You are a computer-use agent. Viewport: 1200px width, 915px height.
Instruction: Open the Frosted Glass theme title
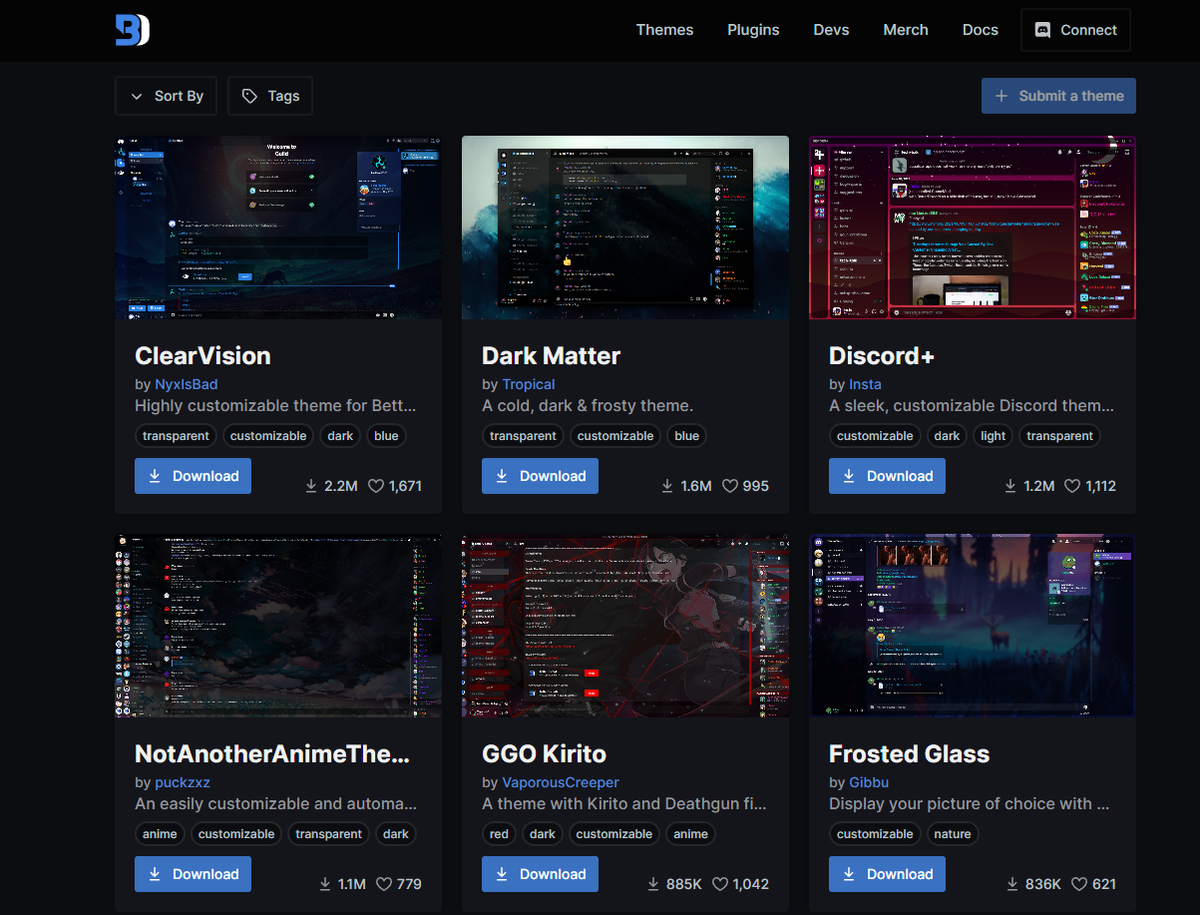[x=909, y=754]
